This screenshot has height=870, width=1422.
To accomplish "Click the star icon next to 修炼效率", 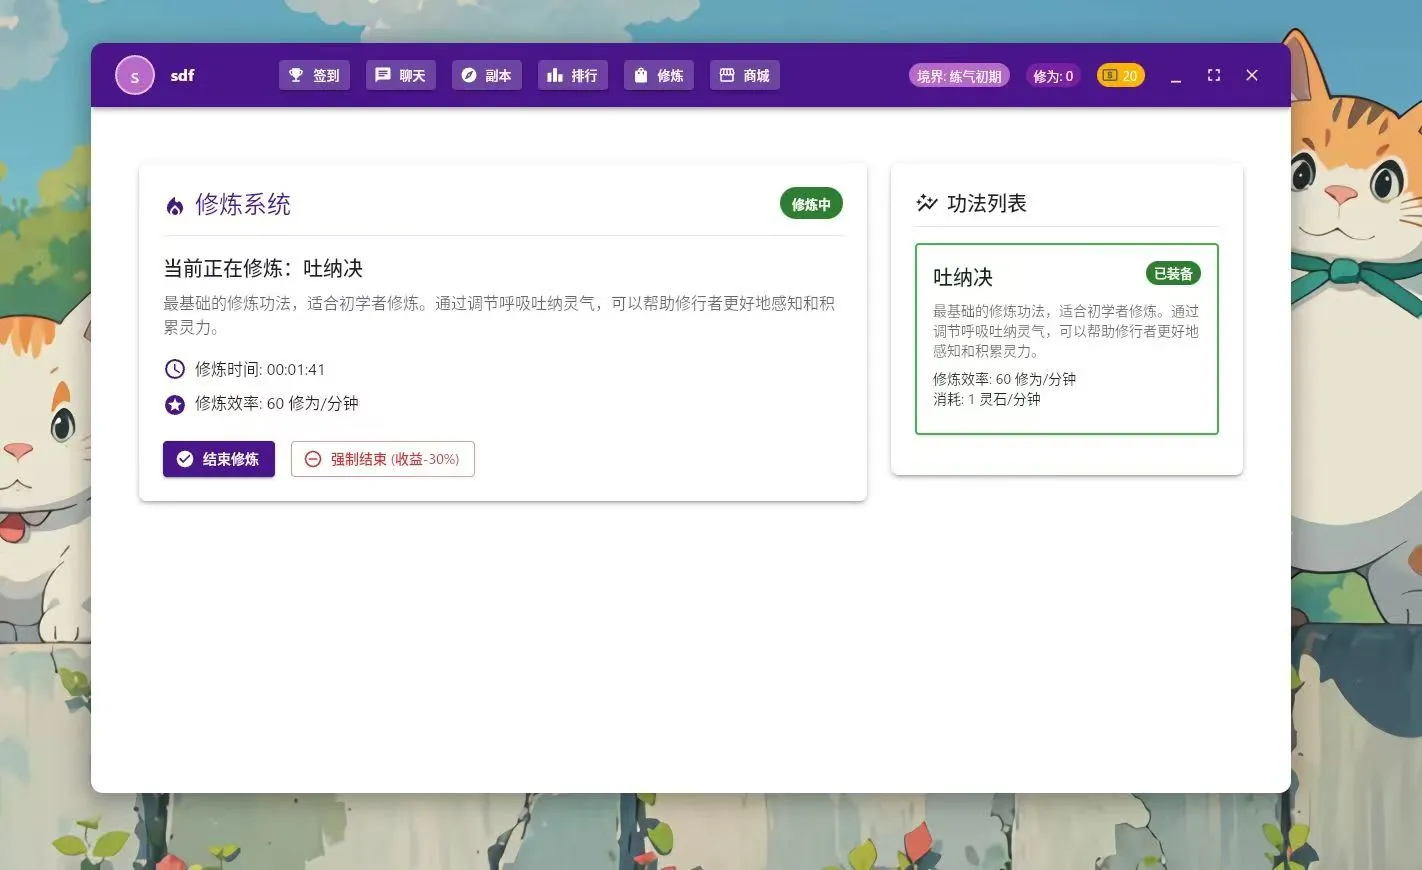I will click(x=175, y=404).
